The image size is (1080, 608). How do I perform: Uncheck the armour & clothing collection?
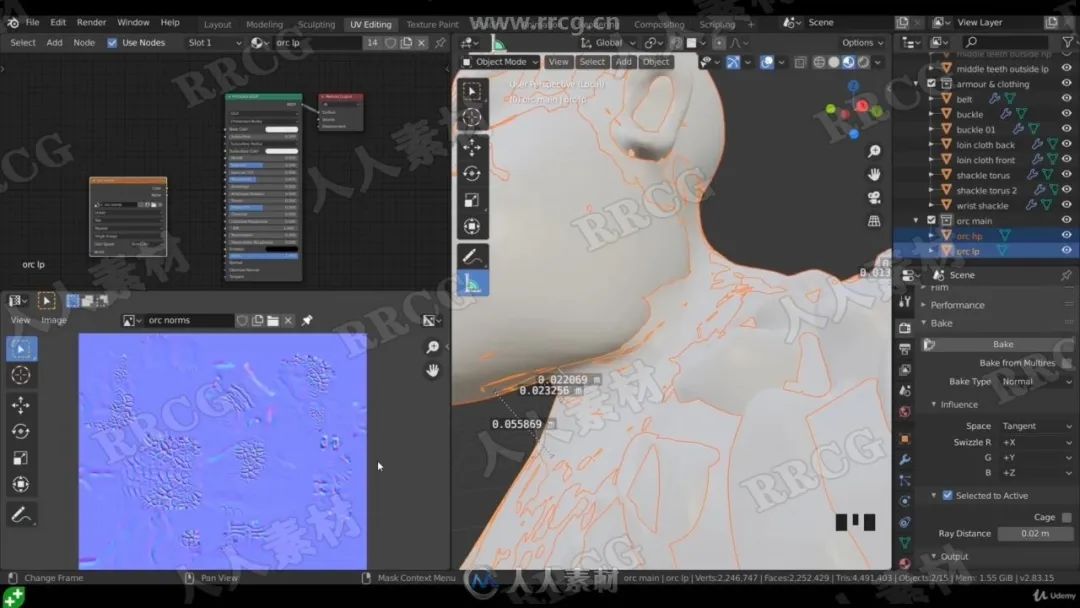931,84
